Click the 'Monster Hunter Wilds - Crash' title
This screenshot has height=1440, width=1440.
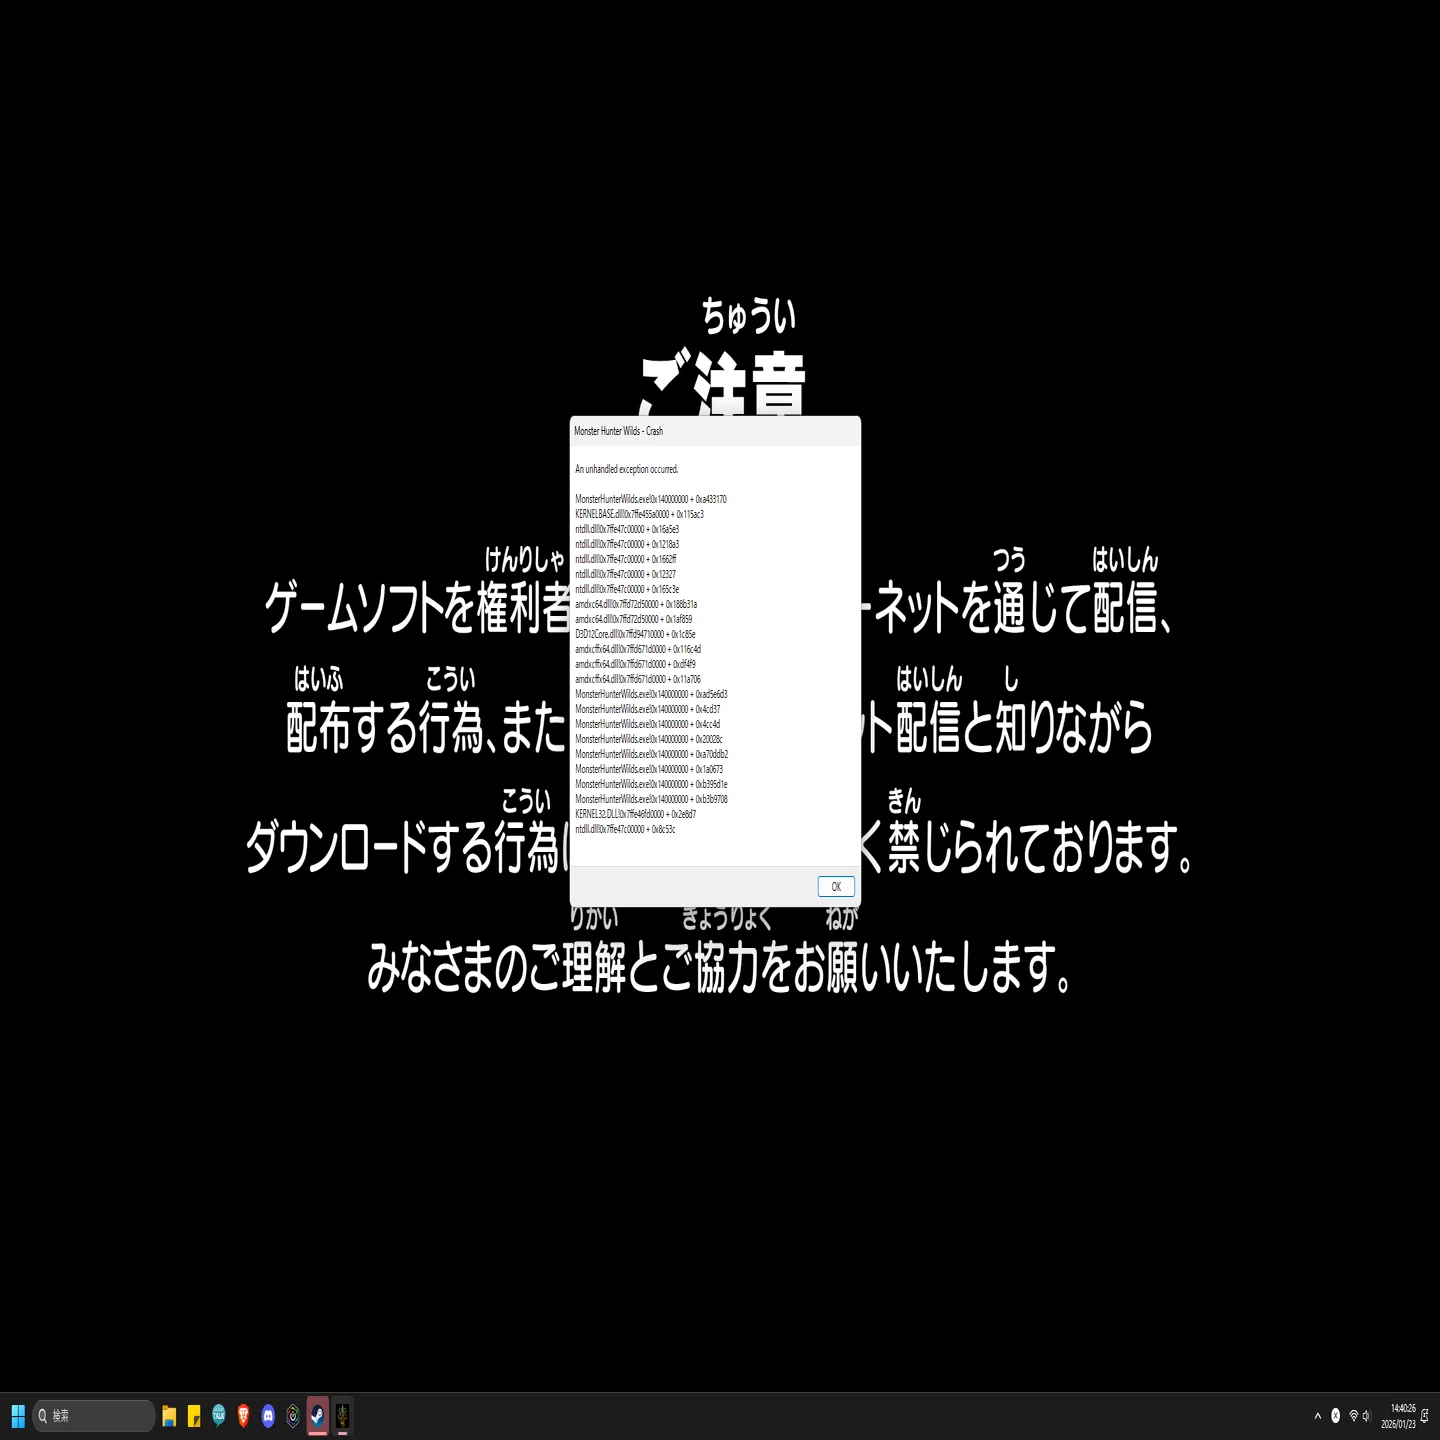(618, 431)
